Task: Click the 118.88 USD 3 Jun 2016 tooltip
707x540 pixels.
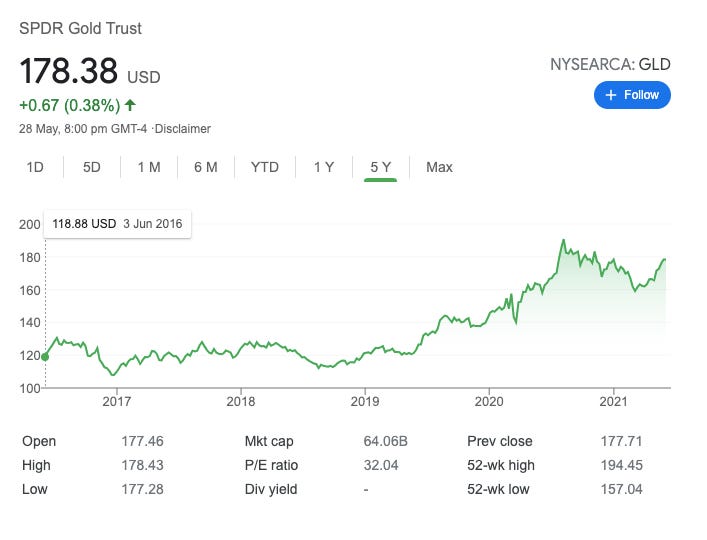Action: (x=117, y=224)
